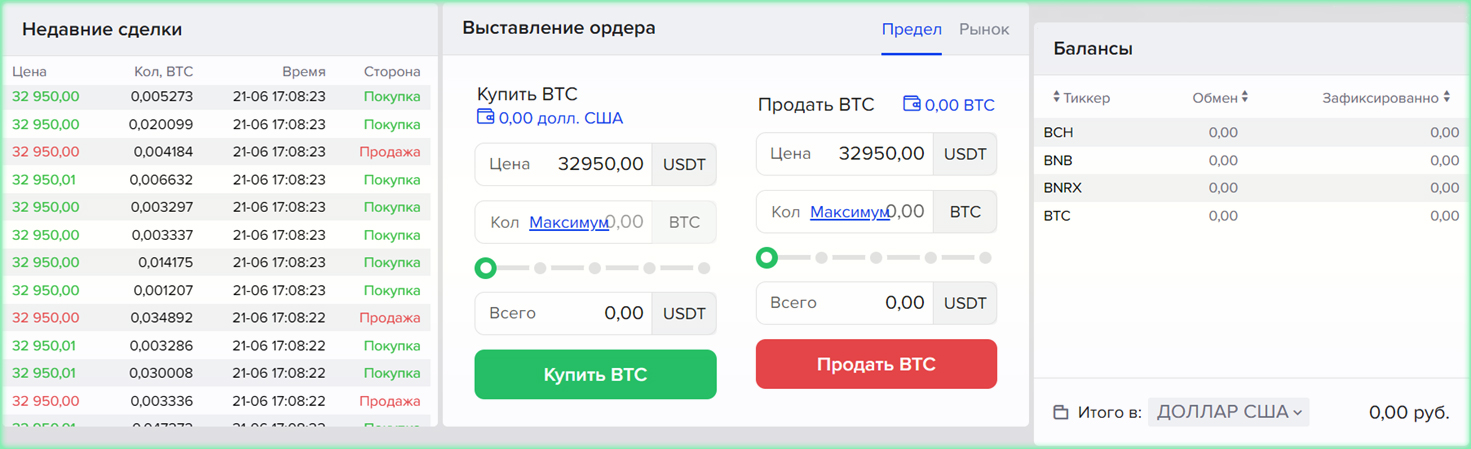This screenshot has width=1471, height=449.
Task: Sort balances by Зафиксировано column arrows
Action: [1447, 98]
